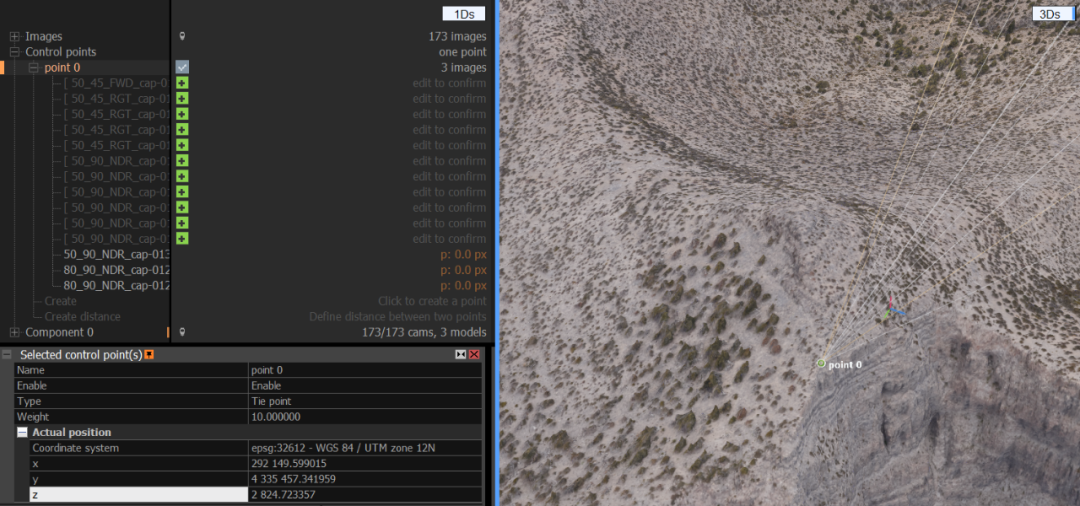Click the z value 2 824.723357
This screenshot has height=506, width=1080.
(x=365, y=494)
